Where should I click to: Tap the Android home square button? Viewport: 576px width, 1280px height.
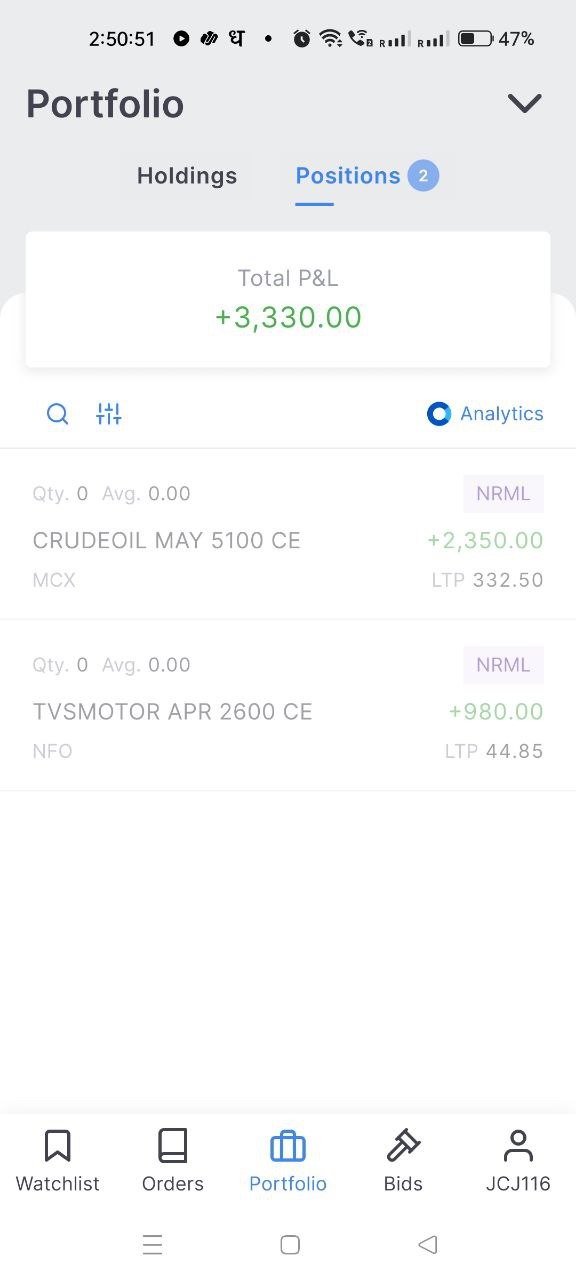(x=290, y=1244)
